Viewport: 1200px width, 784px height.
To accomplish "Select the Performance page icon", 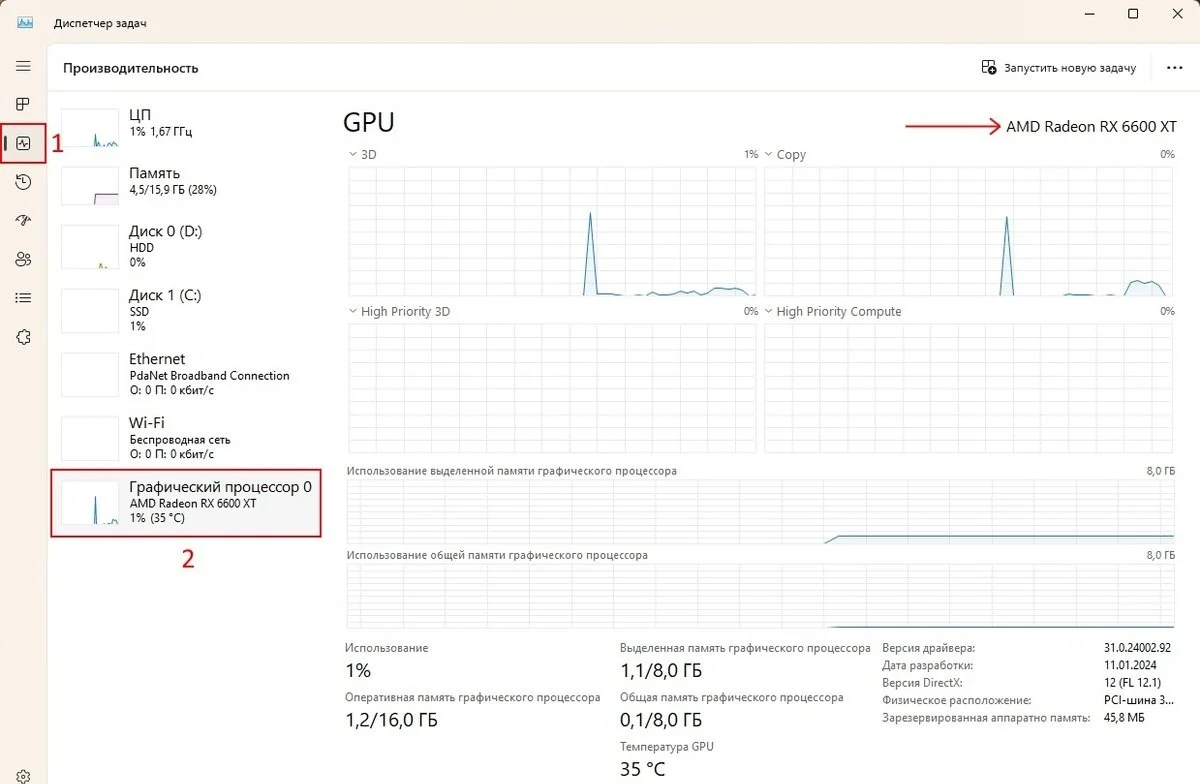I will coord(24,143).
